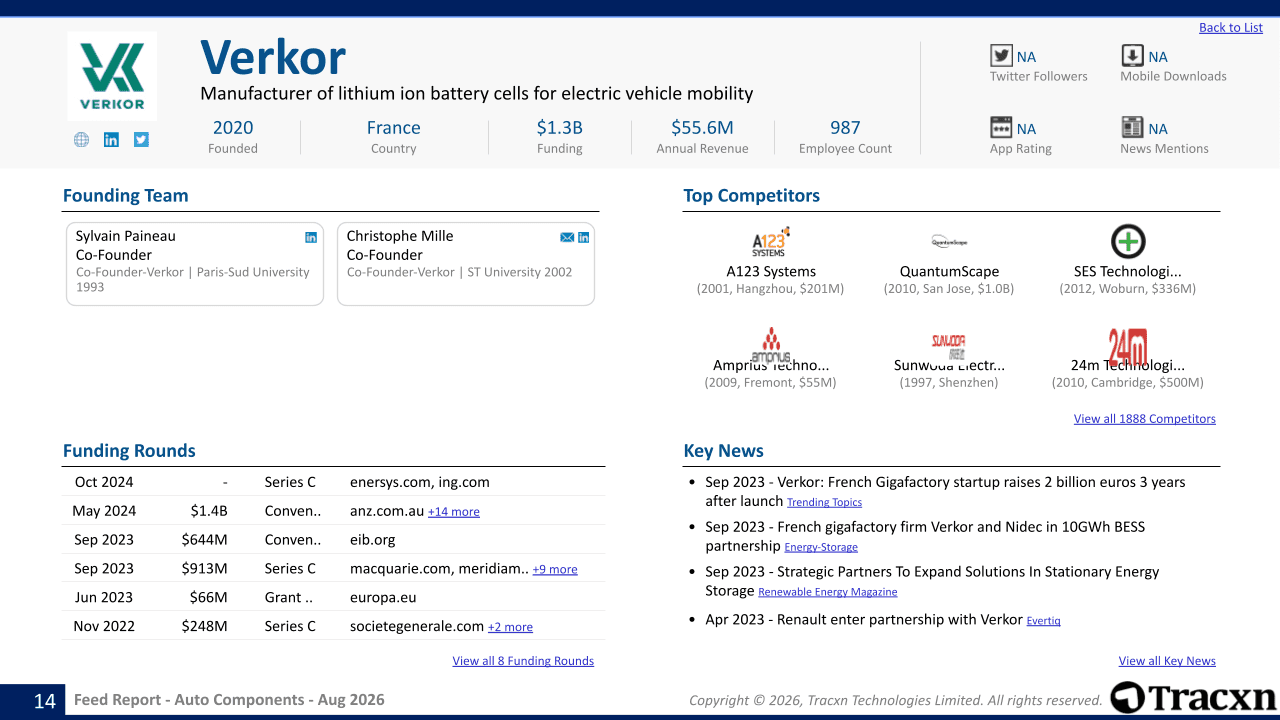Open Verkor's Twitter icon below the logo

click(141, 140)
